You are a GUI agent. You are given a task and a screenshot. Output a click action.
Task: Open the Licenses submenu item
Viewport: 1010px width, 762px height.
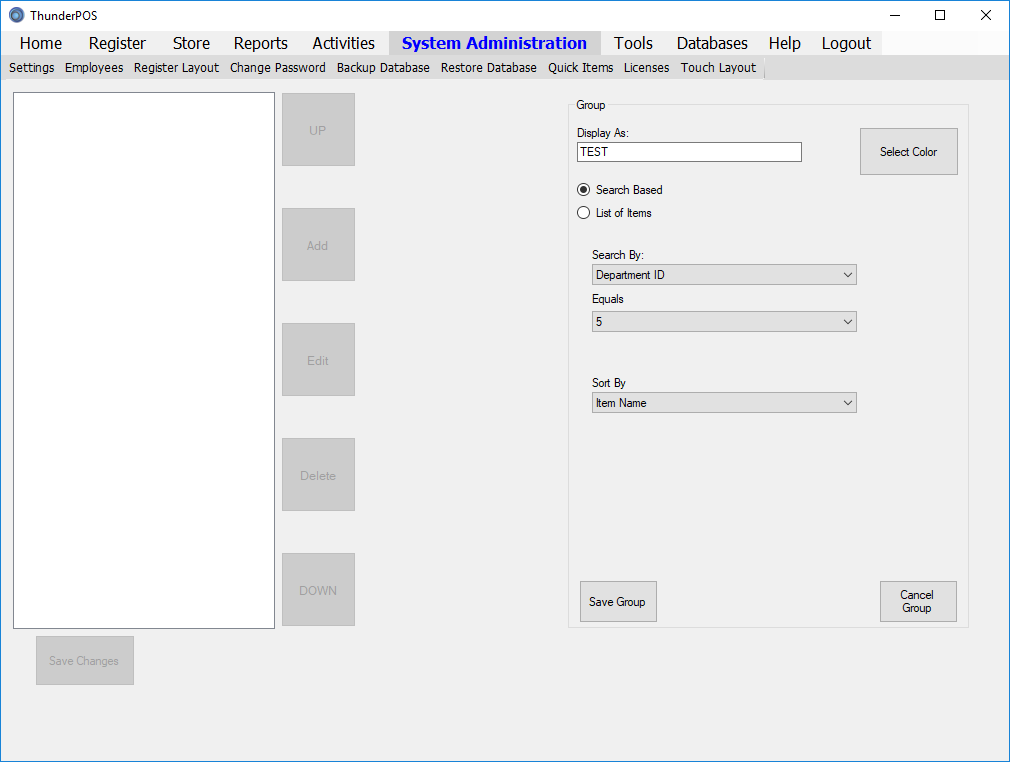[646, 68]
